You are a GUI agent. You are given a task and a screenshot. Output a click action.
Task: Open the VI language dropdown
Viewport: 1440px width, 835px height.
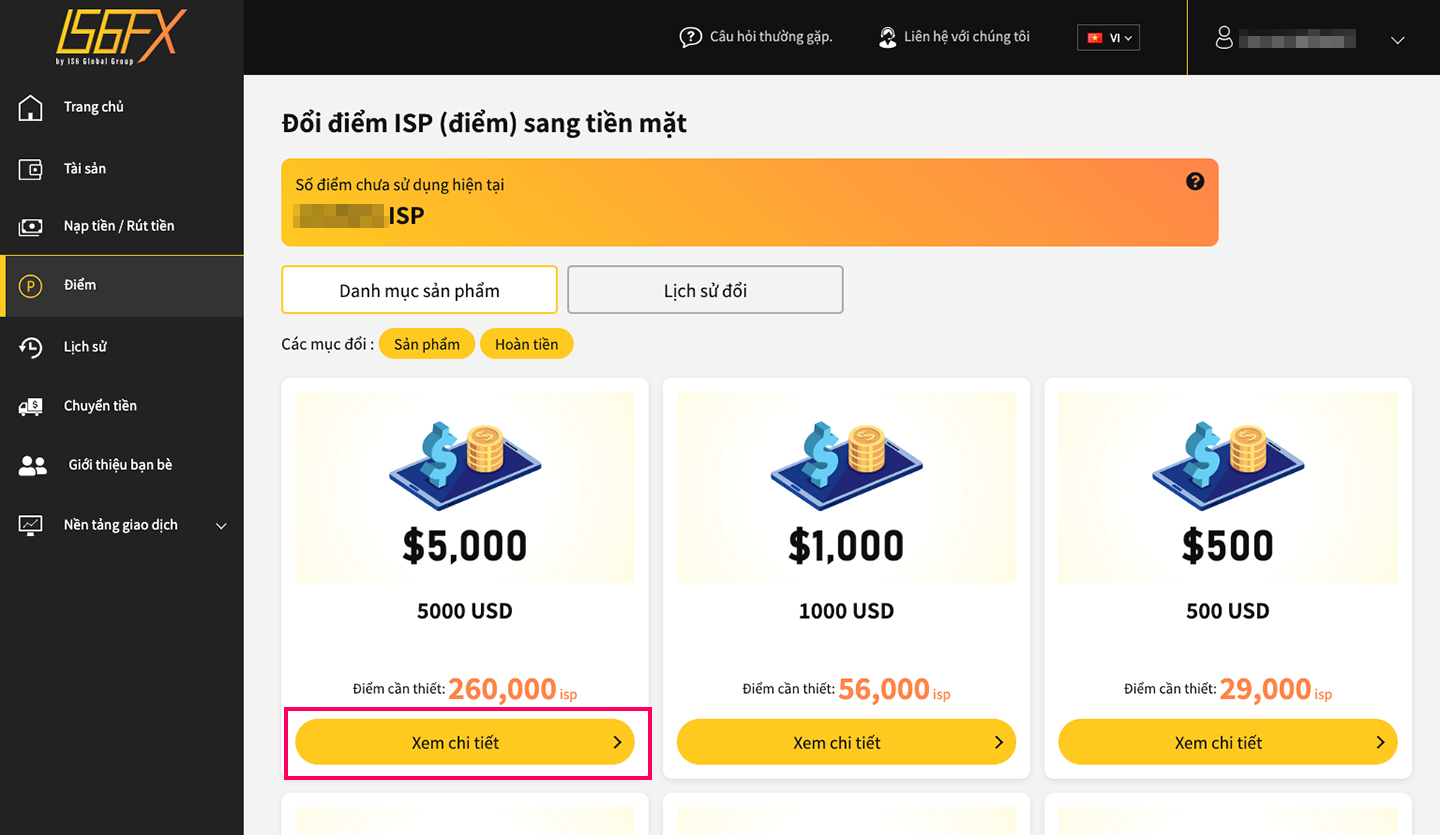pyautogui.click(x=1108, y=38)
